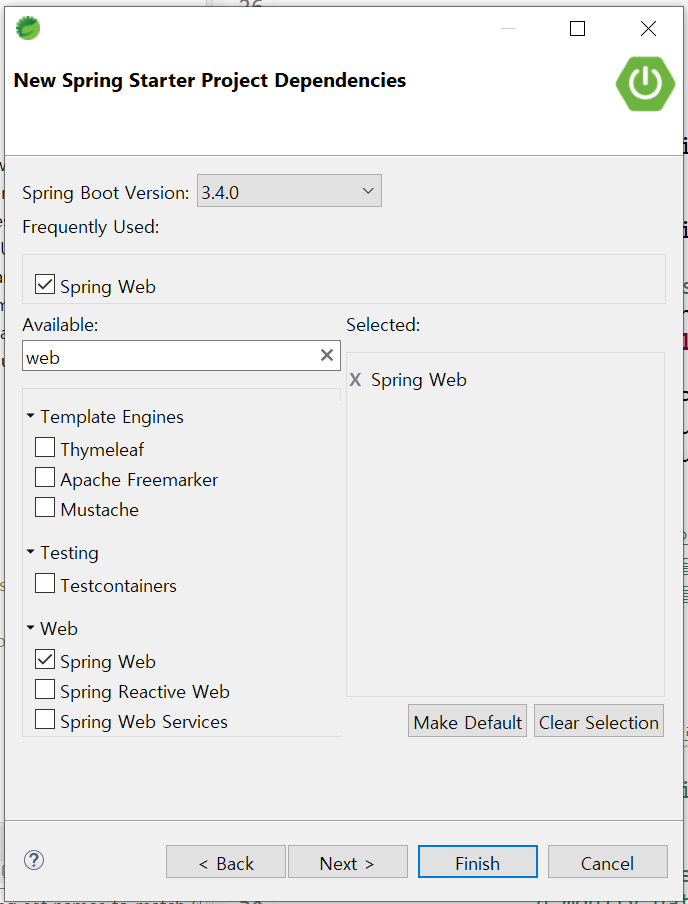688x904 pixels.
Task: Collapse the Web group
Action: point(31,628)
